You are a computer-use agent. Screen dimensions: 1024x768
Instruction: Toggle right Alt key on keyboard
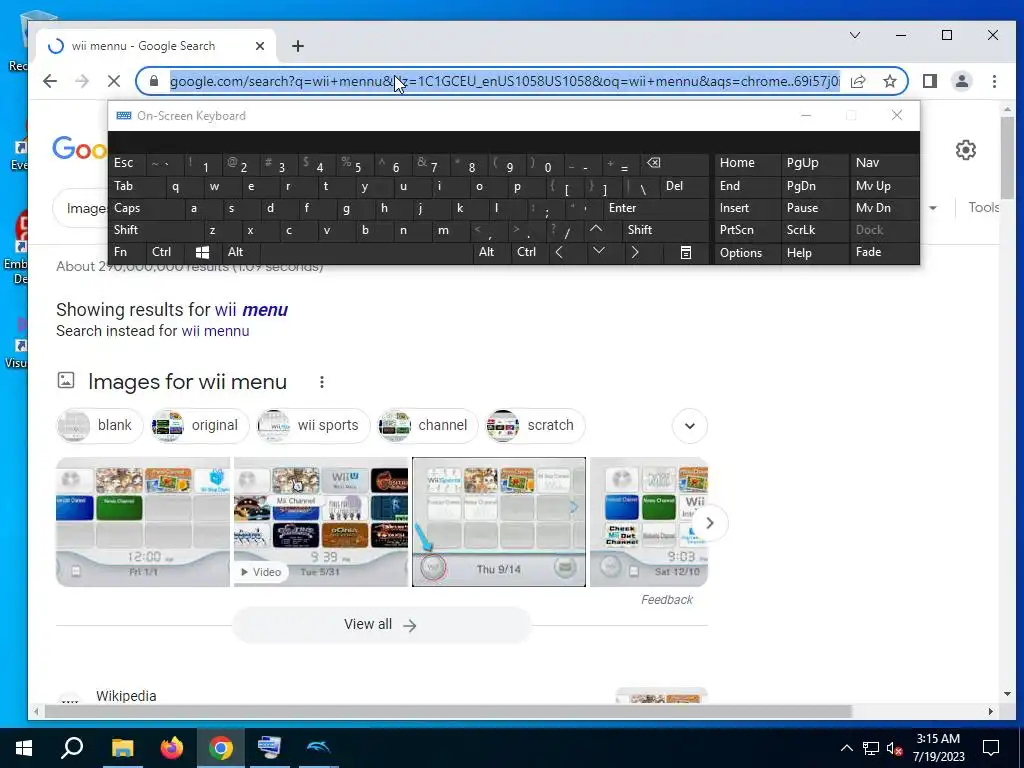coord(492,252)
